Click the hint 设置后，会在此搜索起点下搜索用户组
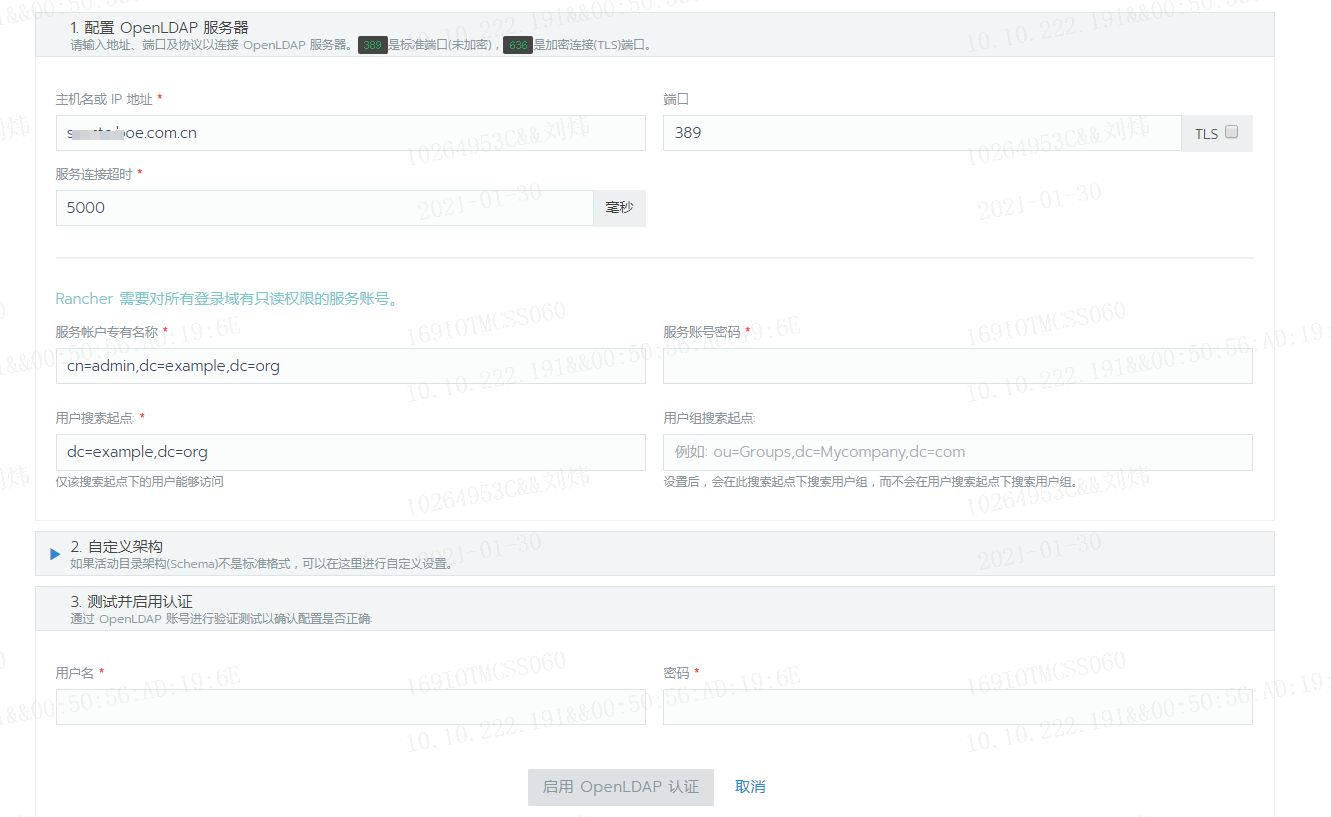 (x=870, y=481)
